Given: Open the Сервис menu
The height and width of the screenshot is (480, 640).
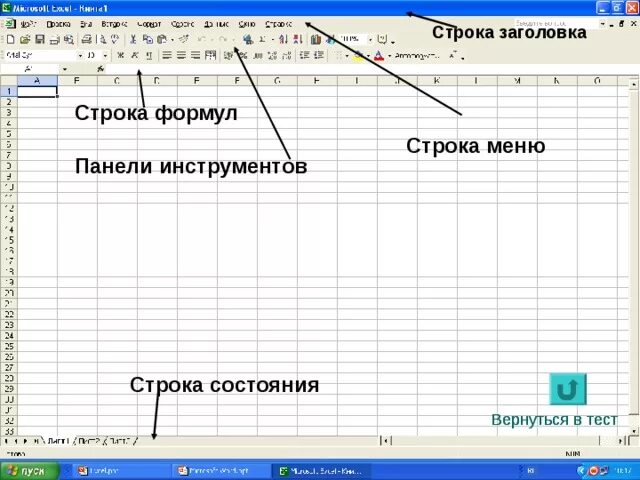Looking at the screenshot, I should pos(182,24).
